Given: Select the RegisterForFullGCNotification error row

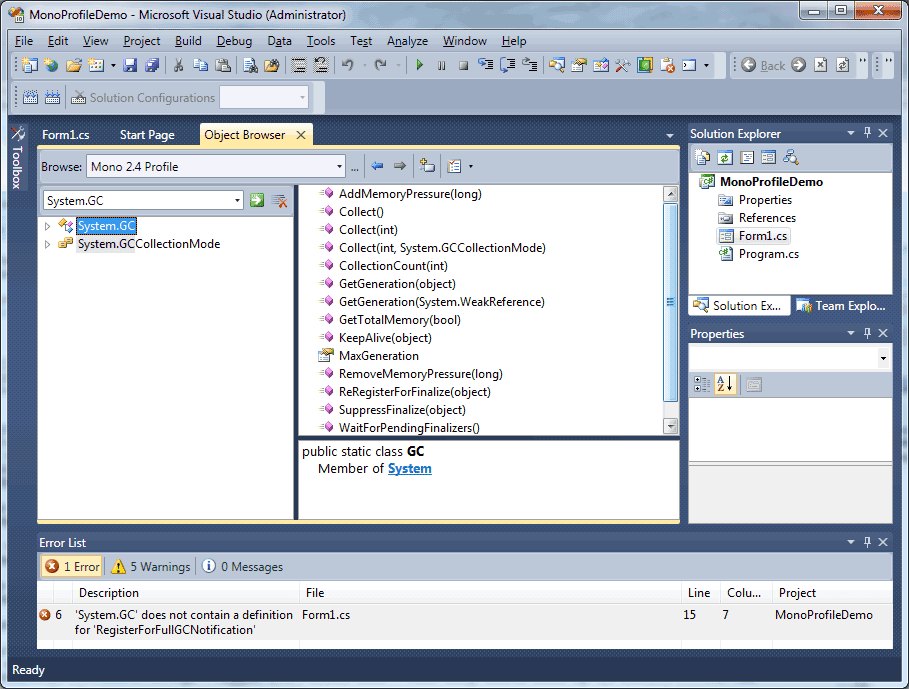Looking at the screenshot, I should [x=464, y=622].
